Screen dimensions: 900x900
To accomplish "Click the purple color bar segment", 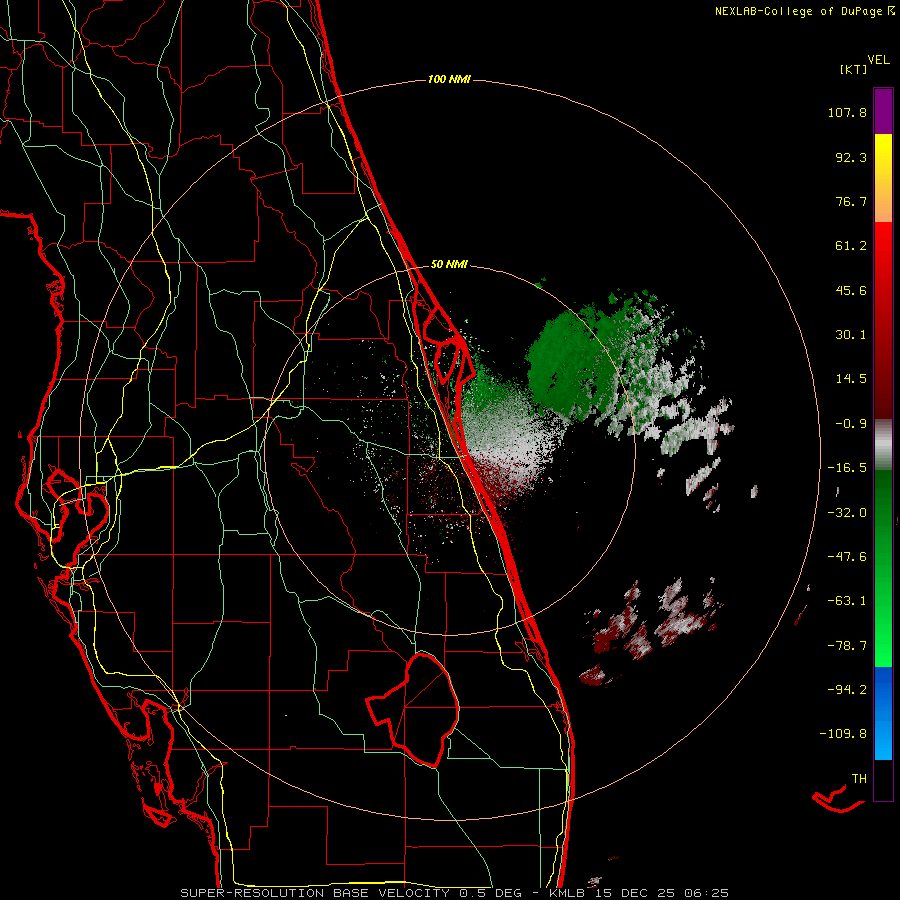I will (883, 111).
